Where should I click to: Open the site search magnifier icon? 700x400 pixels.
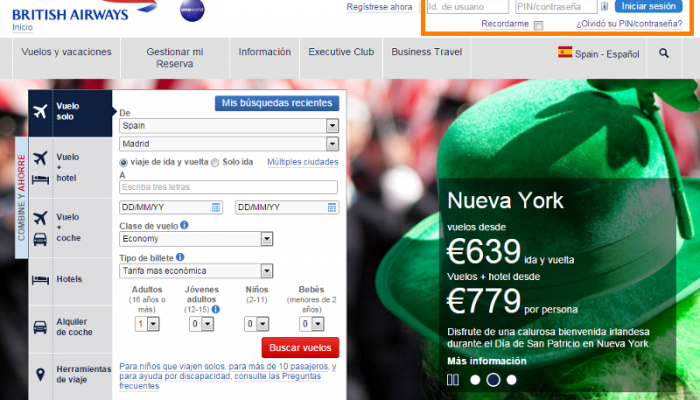[664, 53]
